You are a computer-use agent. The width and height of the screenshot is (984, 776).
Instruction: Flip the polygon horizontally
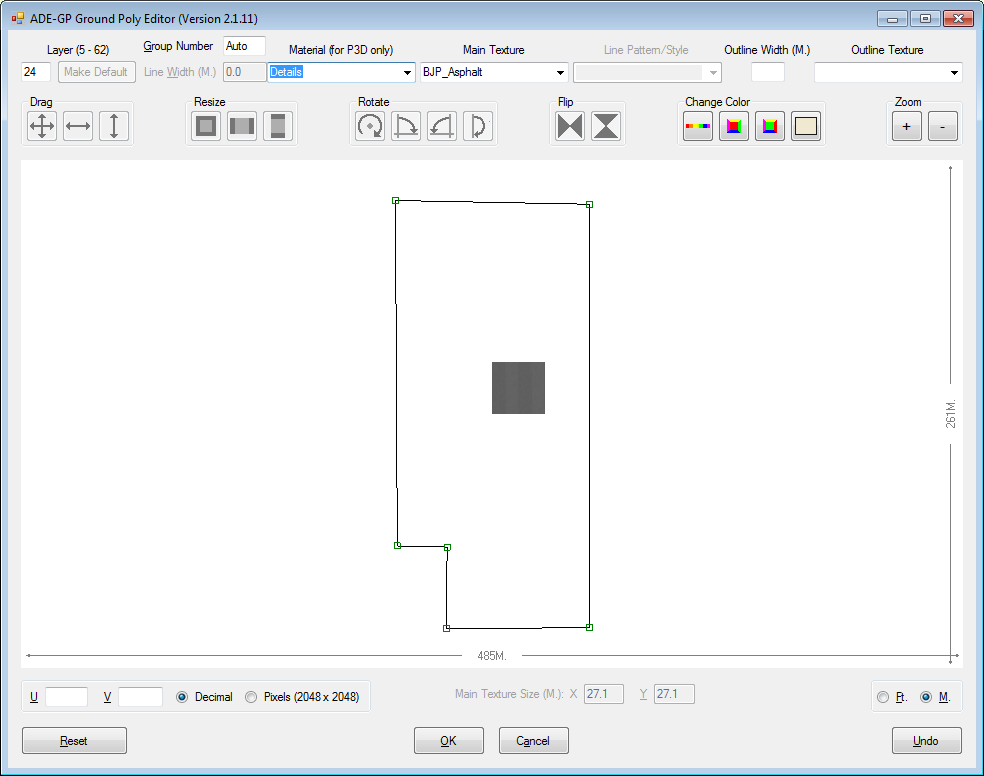569,126
